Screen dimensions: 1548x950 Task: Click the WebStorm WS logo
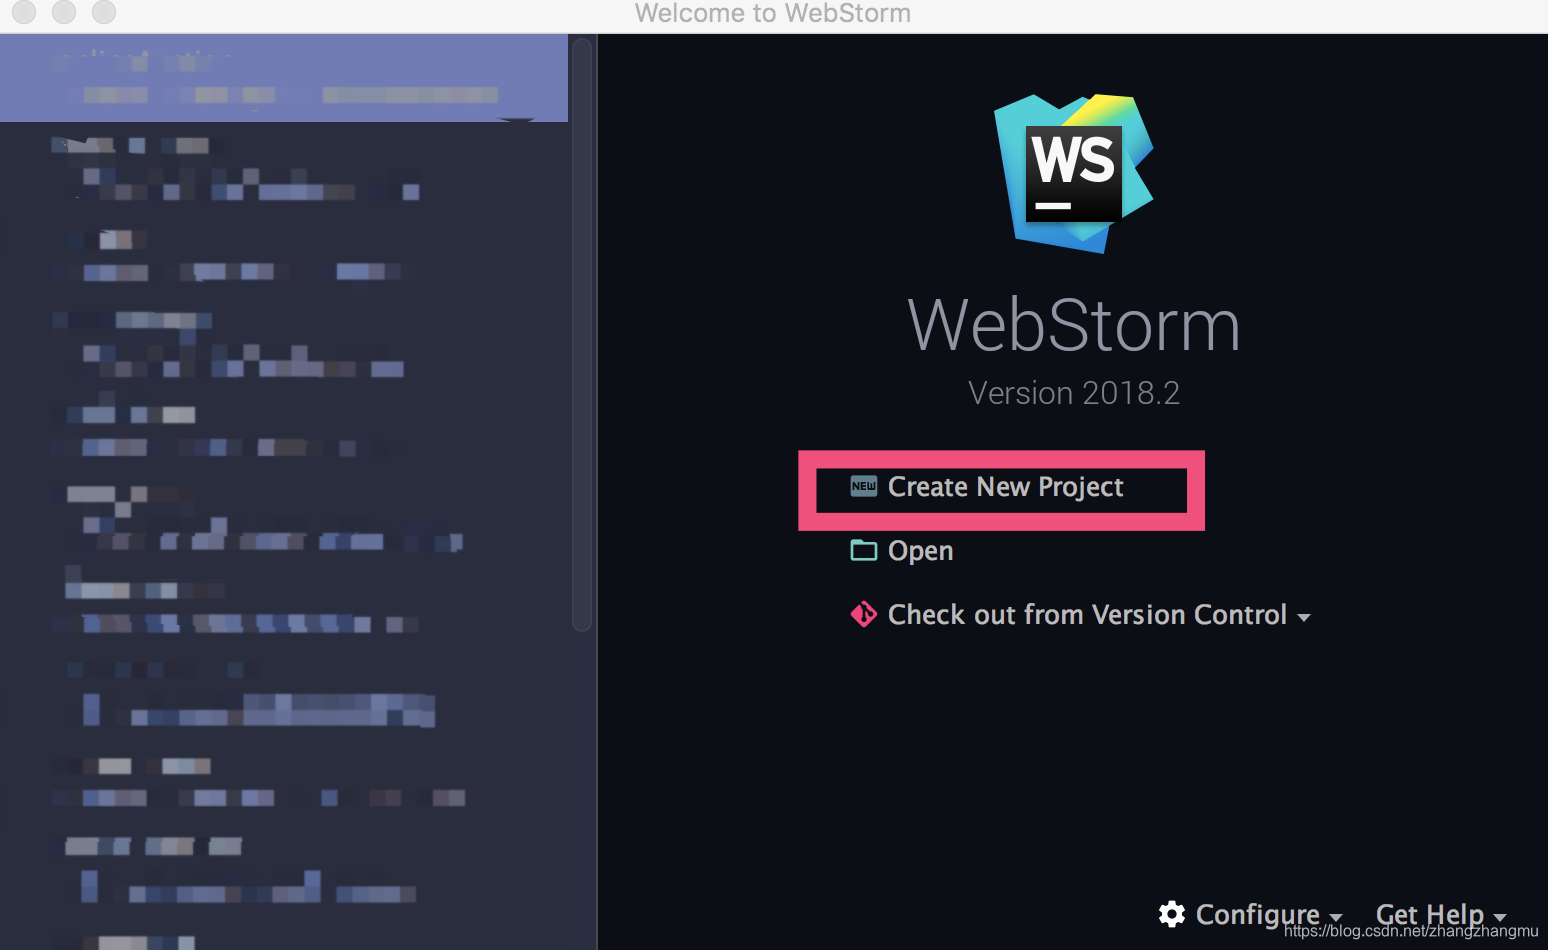click(1074, 173)
